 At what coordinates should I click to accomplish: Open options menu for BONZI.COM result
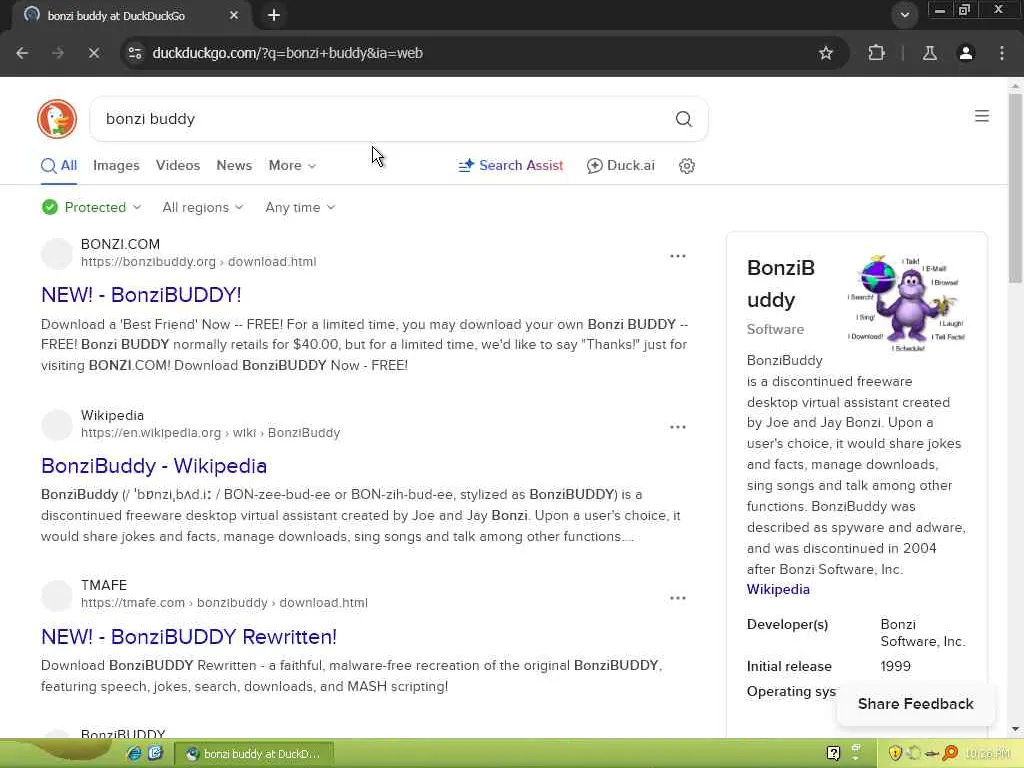click(x=678, y=256)
